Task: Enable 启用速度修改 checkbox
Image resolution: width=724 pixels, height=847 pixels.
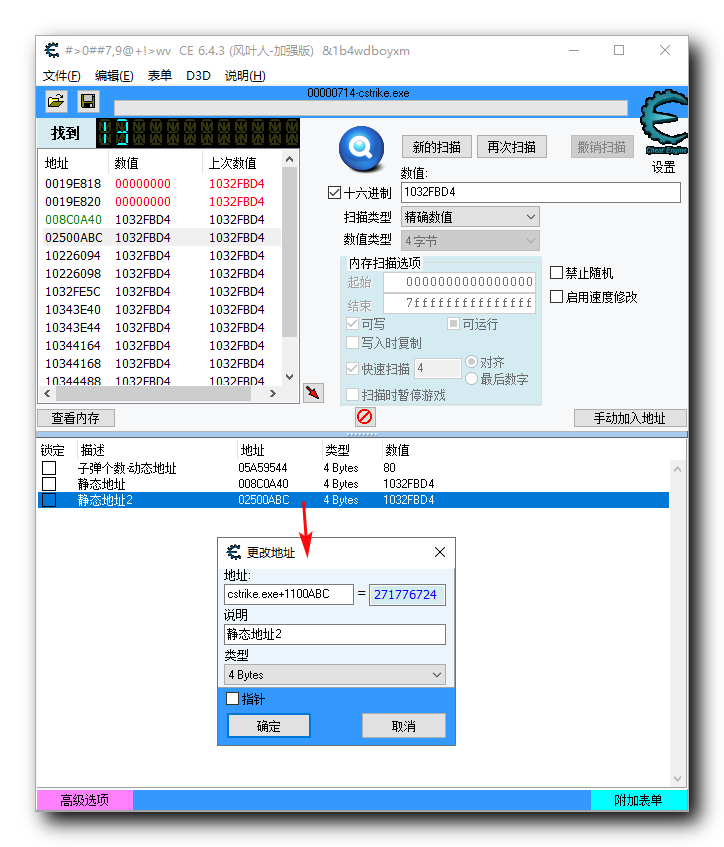Action: tap(556, 297)
